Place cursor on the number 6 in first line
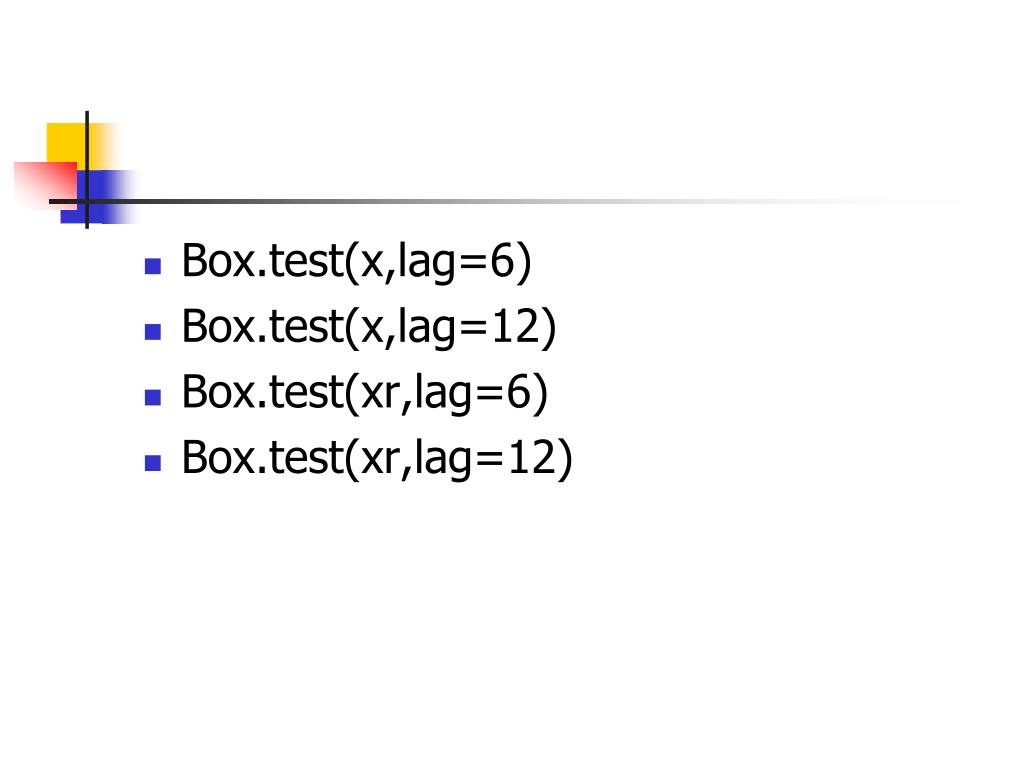The image size is (1024, 768). pos(503,261)
